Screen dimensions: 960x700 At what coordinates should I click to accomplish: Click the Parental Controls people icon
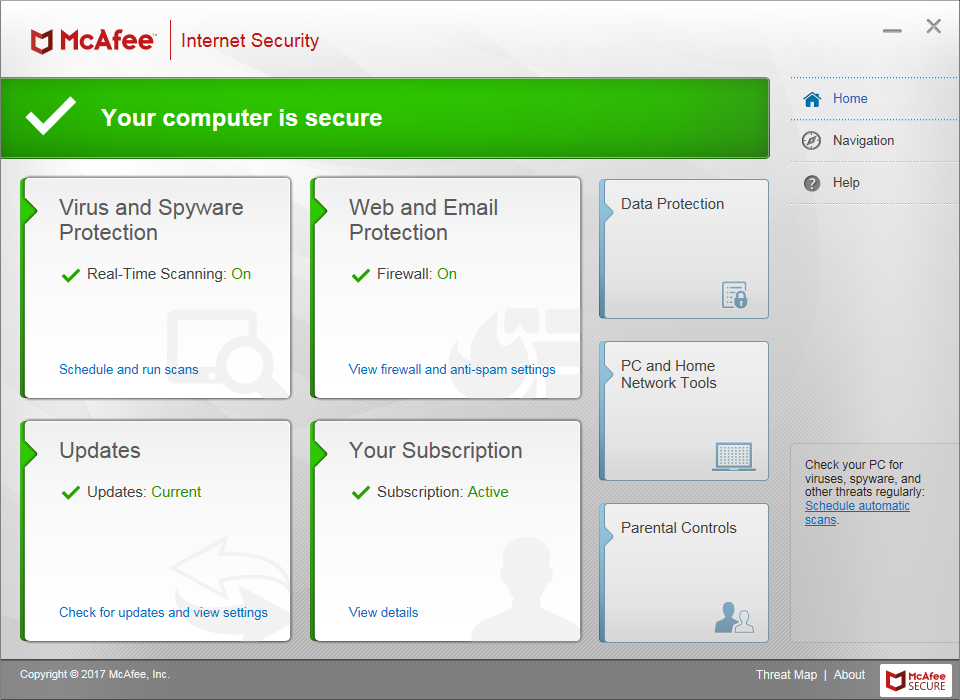click(x=734, y=618)
